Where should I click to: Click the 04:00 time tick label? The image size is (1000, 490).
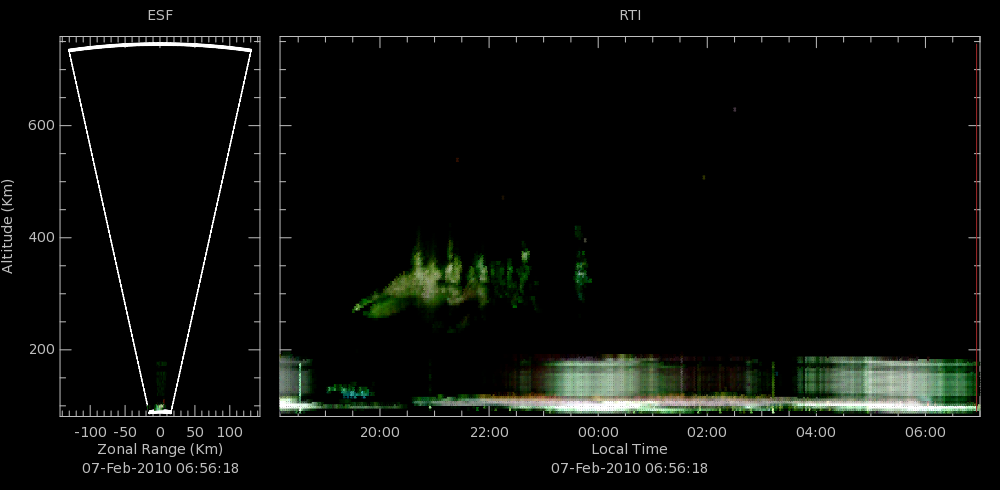click(x=816, y=433)
